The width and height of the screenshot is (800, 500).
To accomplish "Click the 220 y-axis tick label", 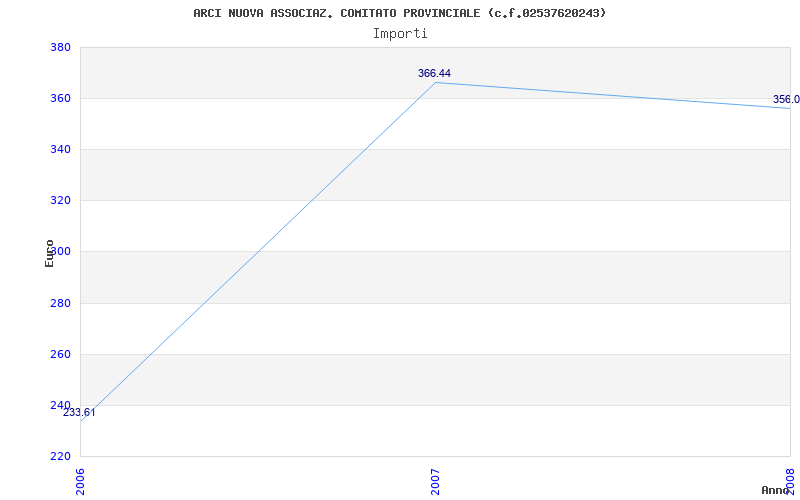I will pyautogui.click(x=60, y=456).
